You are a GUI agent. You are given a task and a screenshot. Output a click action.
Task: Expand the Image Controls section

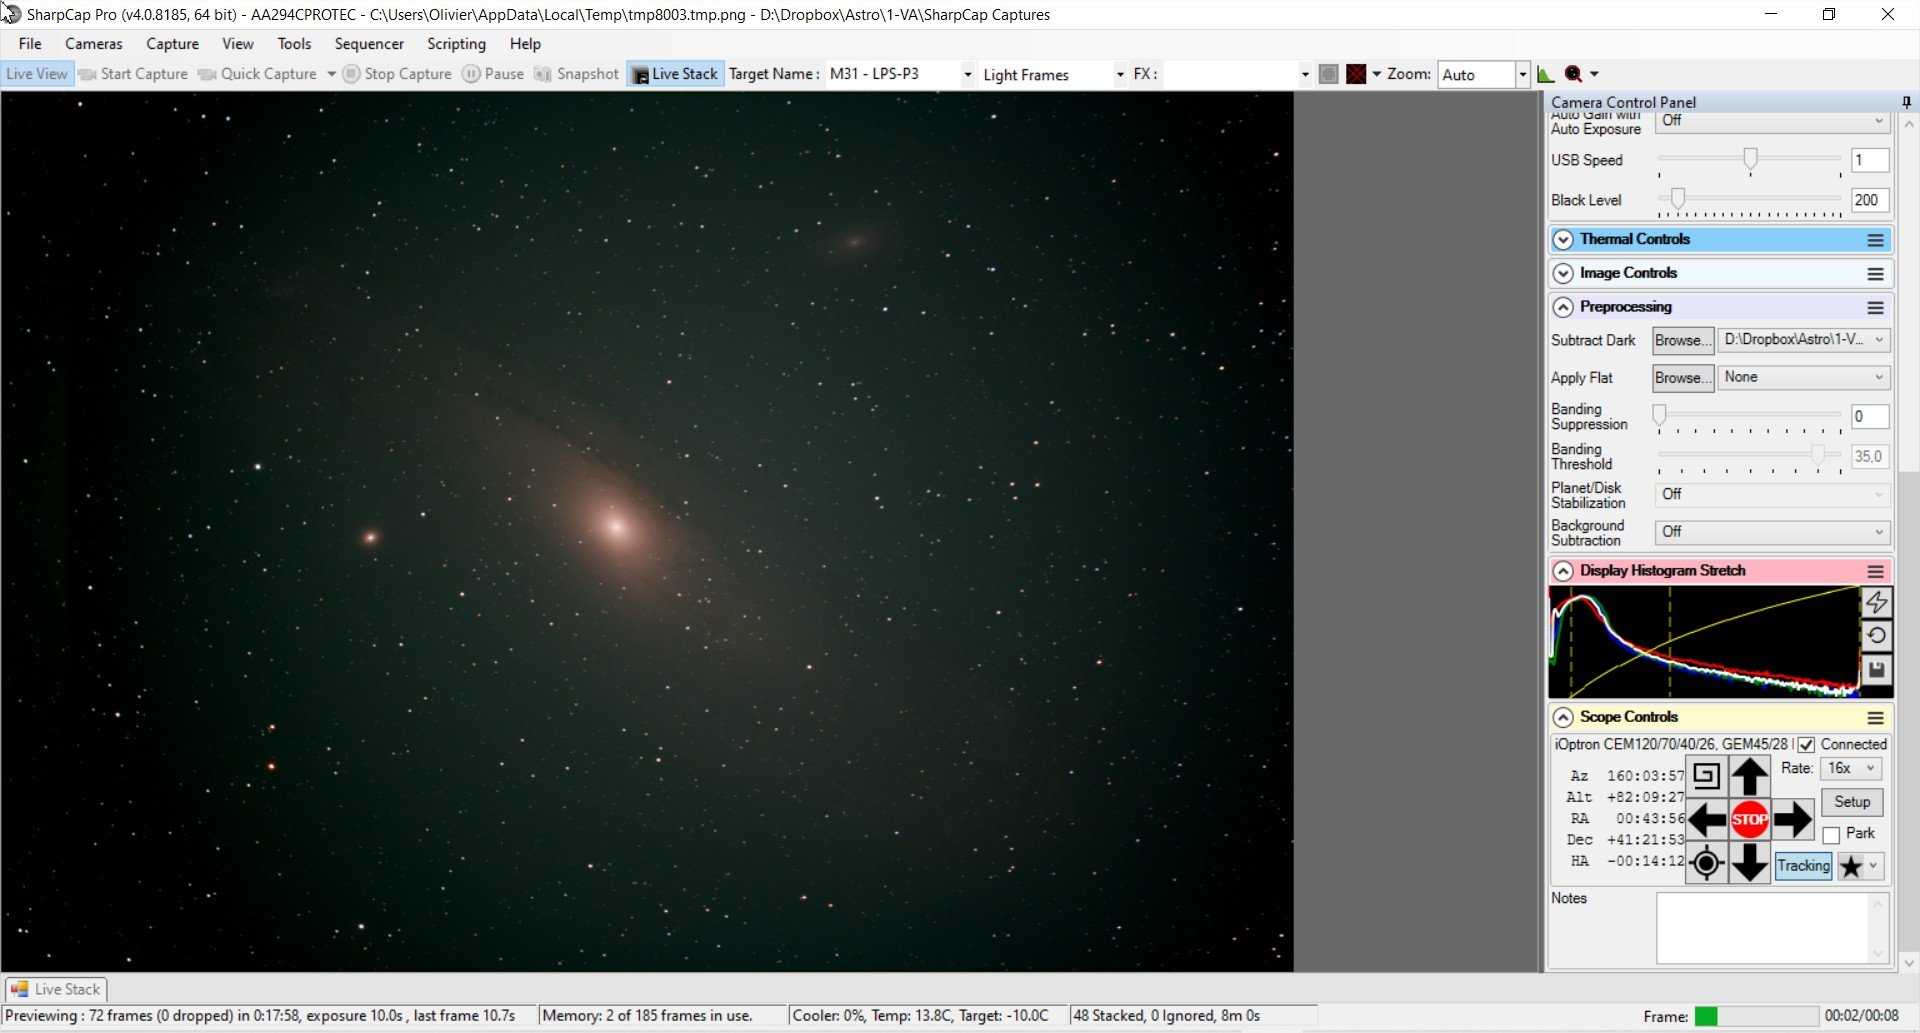click(1563, 274)
